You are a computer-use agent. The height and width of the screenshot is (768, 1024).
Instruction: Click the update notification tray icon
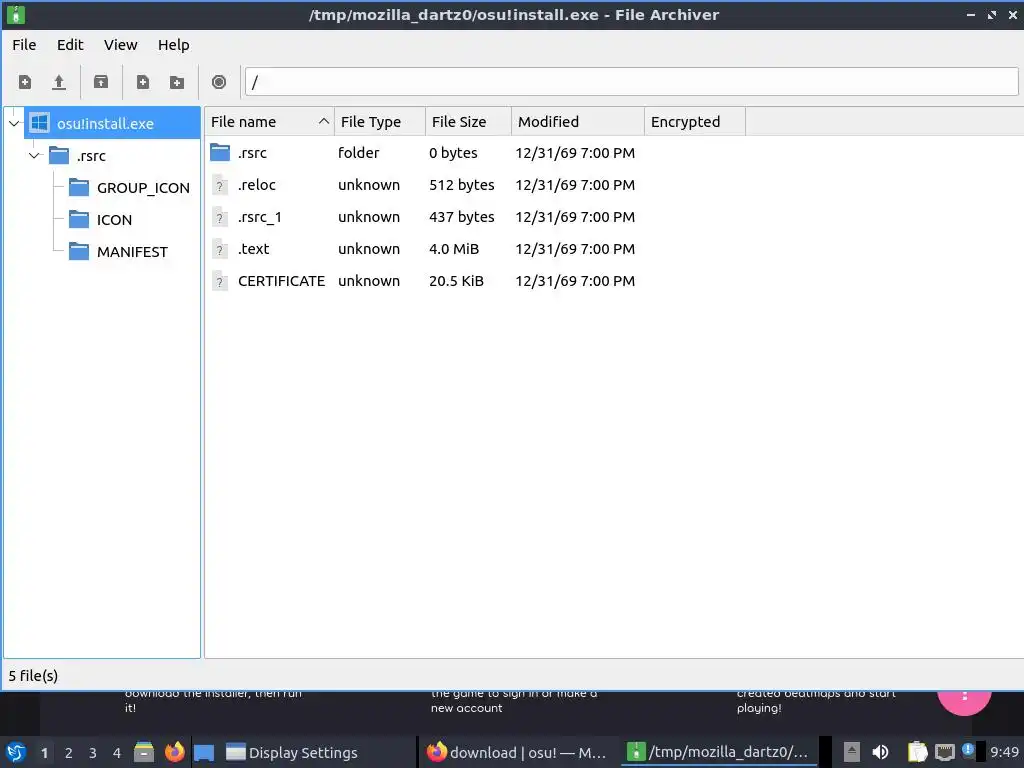[x=968, y=750]
